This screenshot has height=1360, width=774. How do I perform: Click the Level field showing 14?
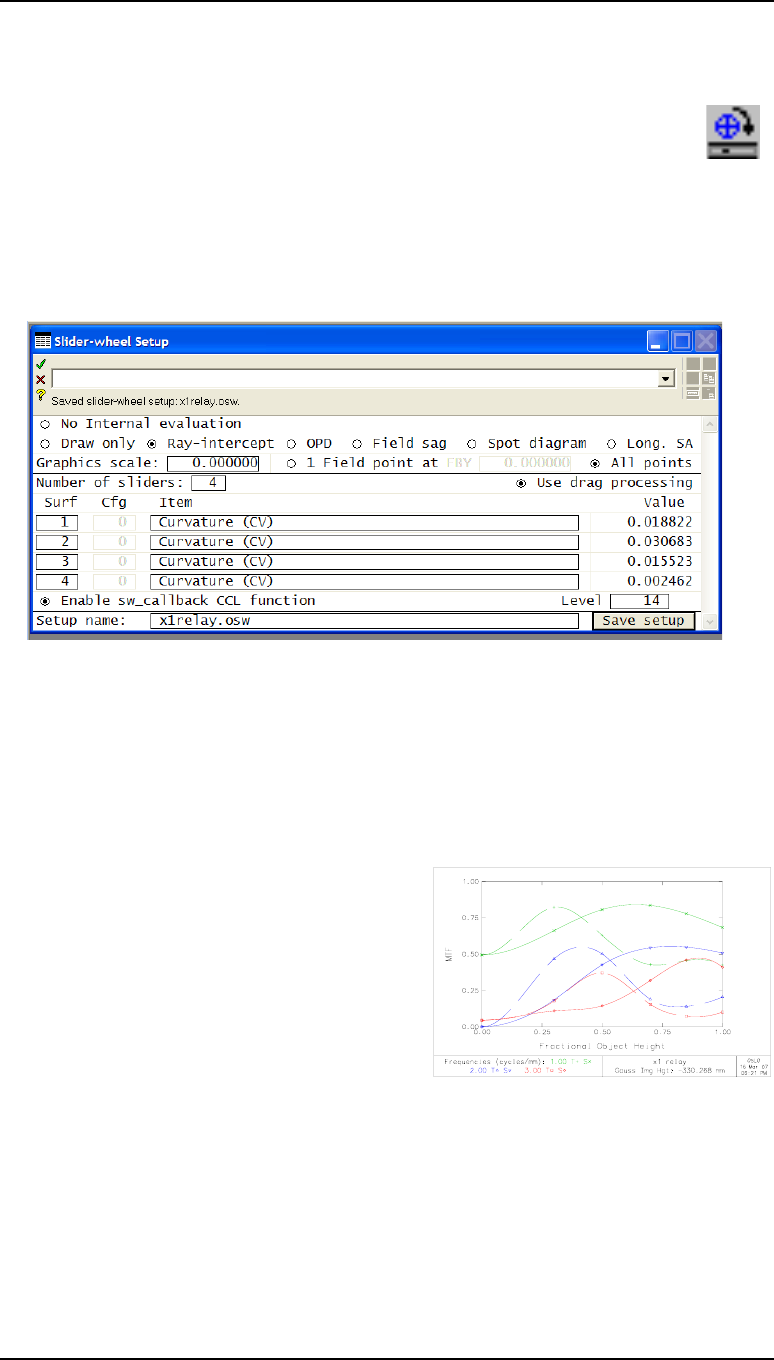coord(639,601)
